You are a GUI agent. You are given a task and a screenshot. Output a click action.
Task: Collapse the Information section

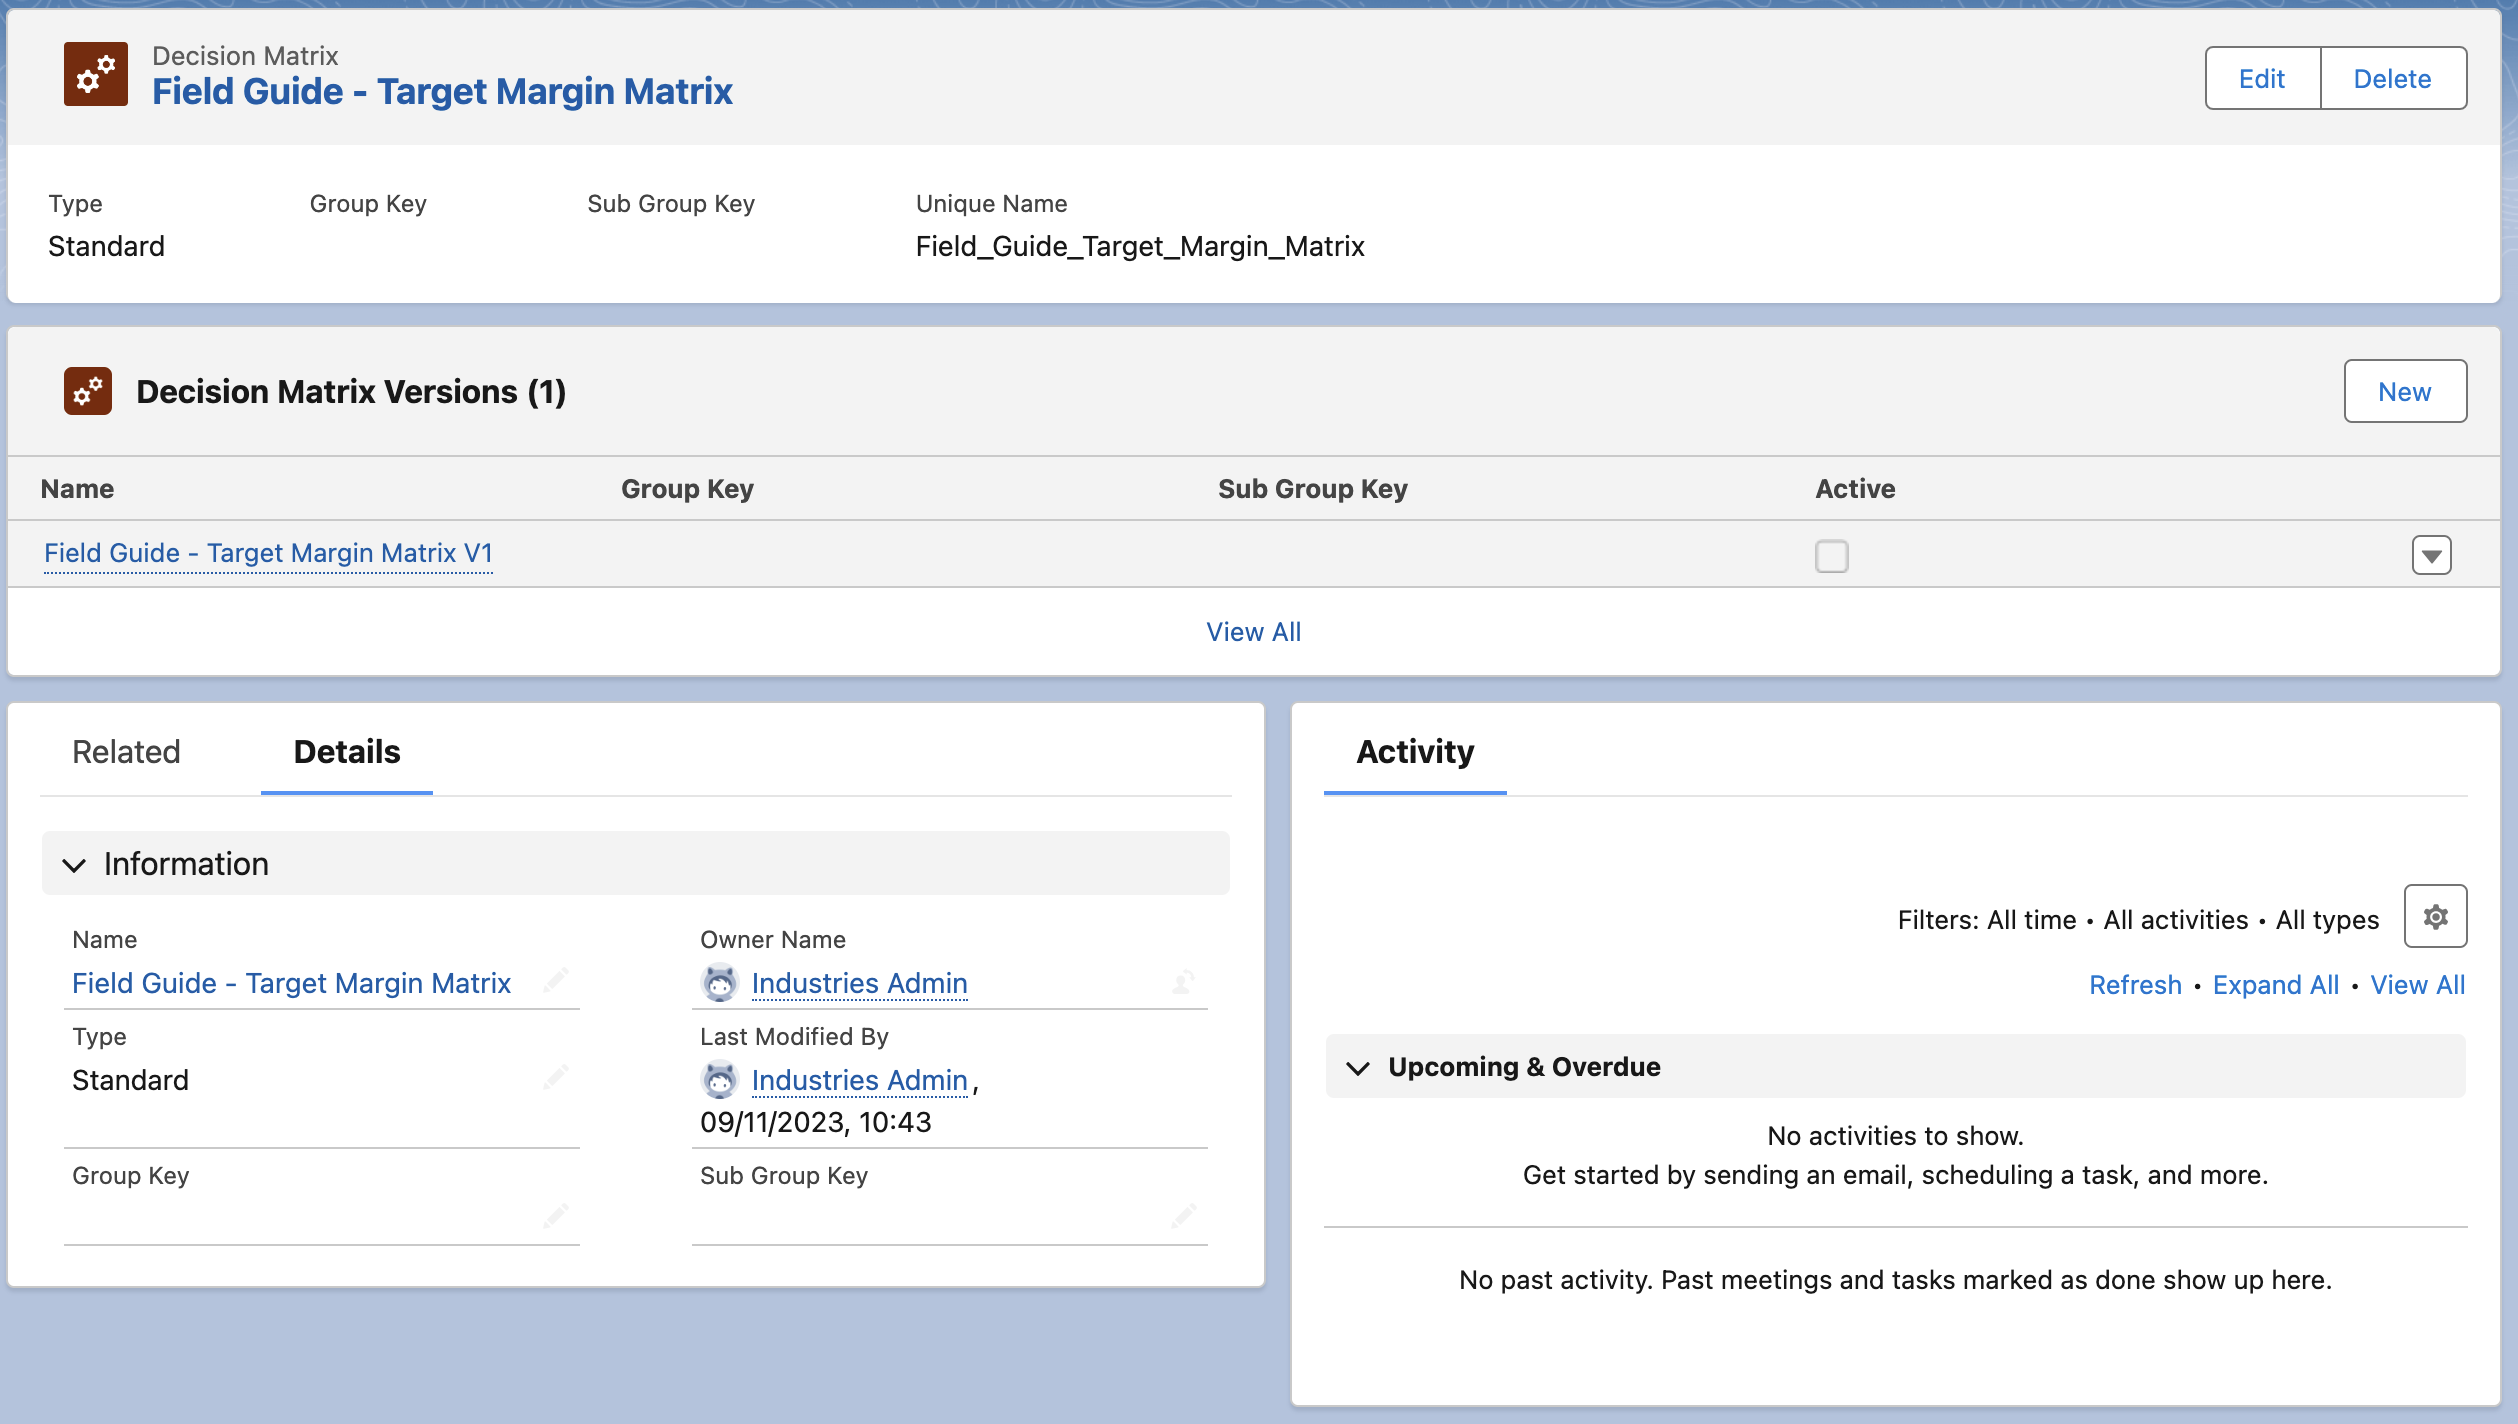point(74,865)
